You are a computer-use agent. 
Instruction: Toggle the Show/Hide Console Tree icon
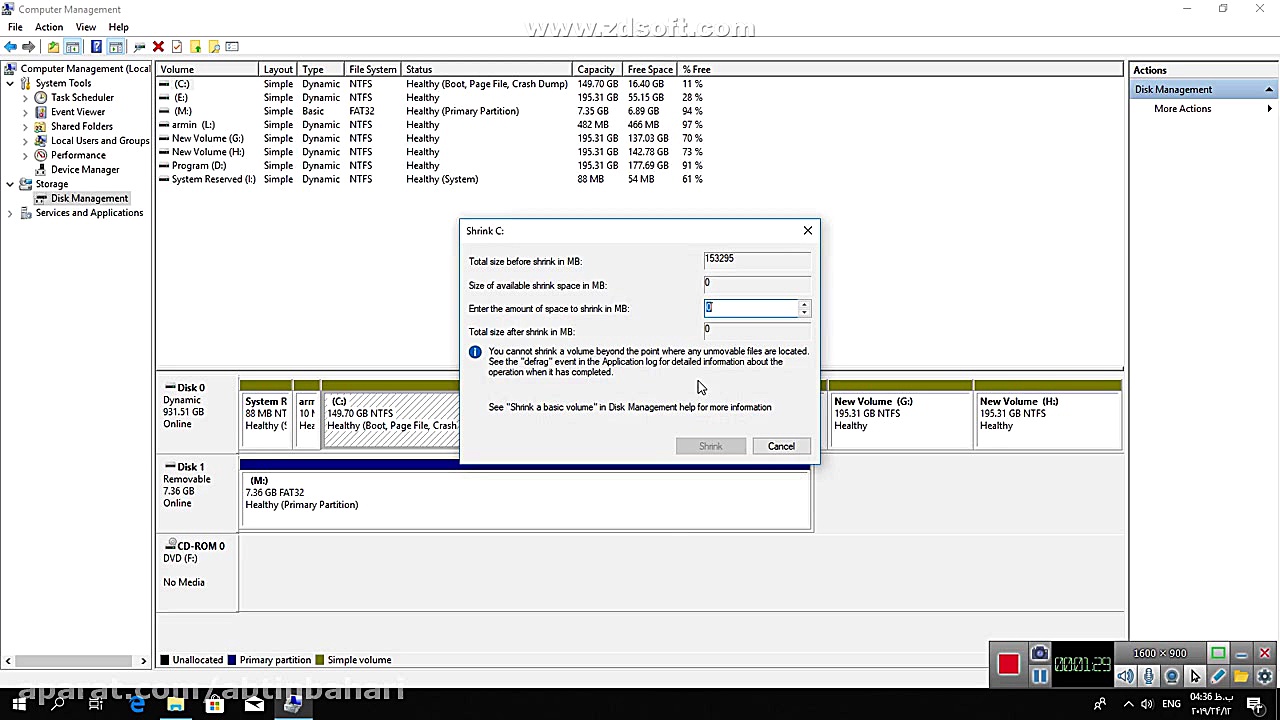(x=73, y=47)
